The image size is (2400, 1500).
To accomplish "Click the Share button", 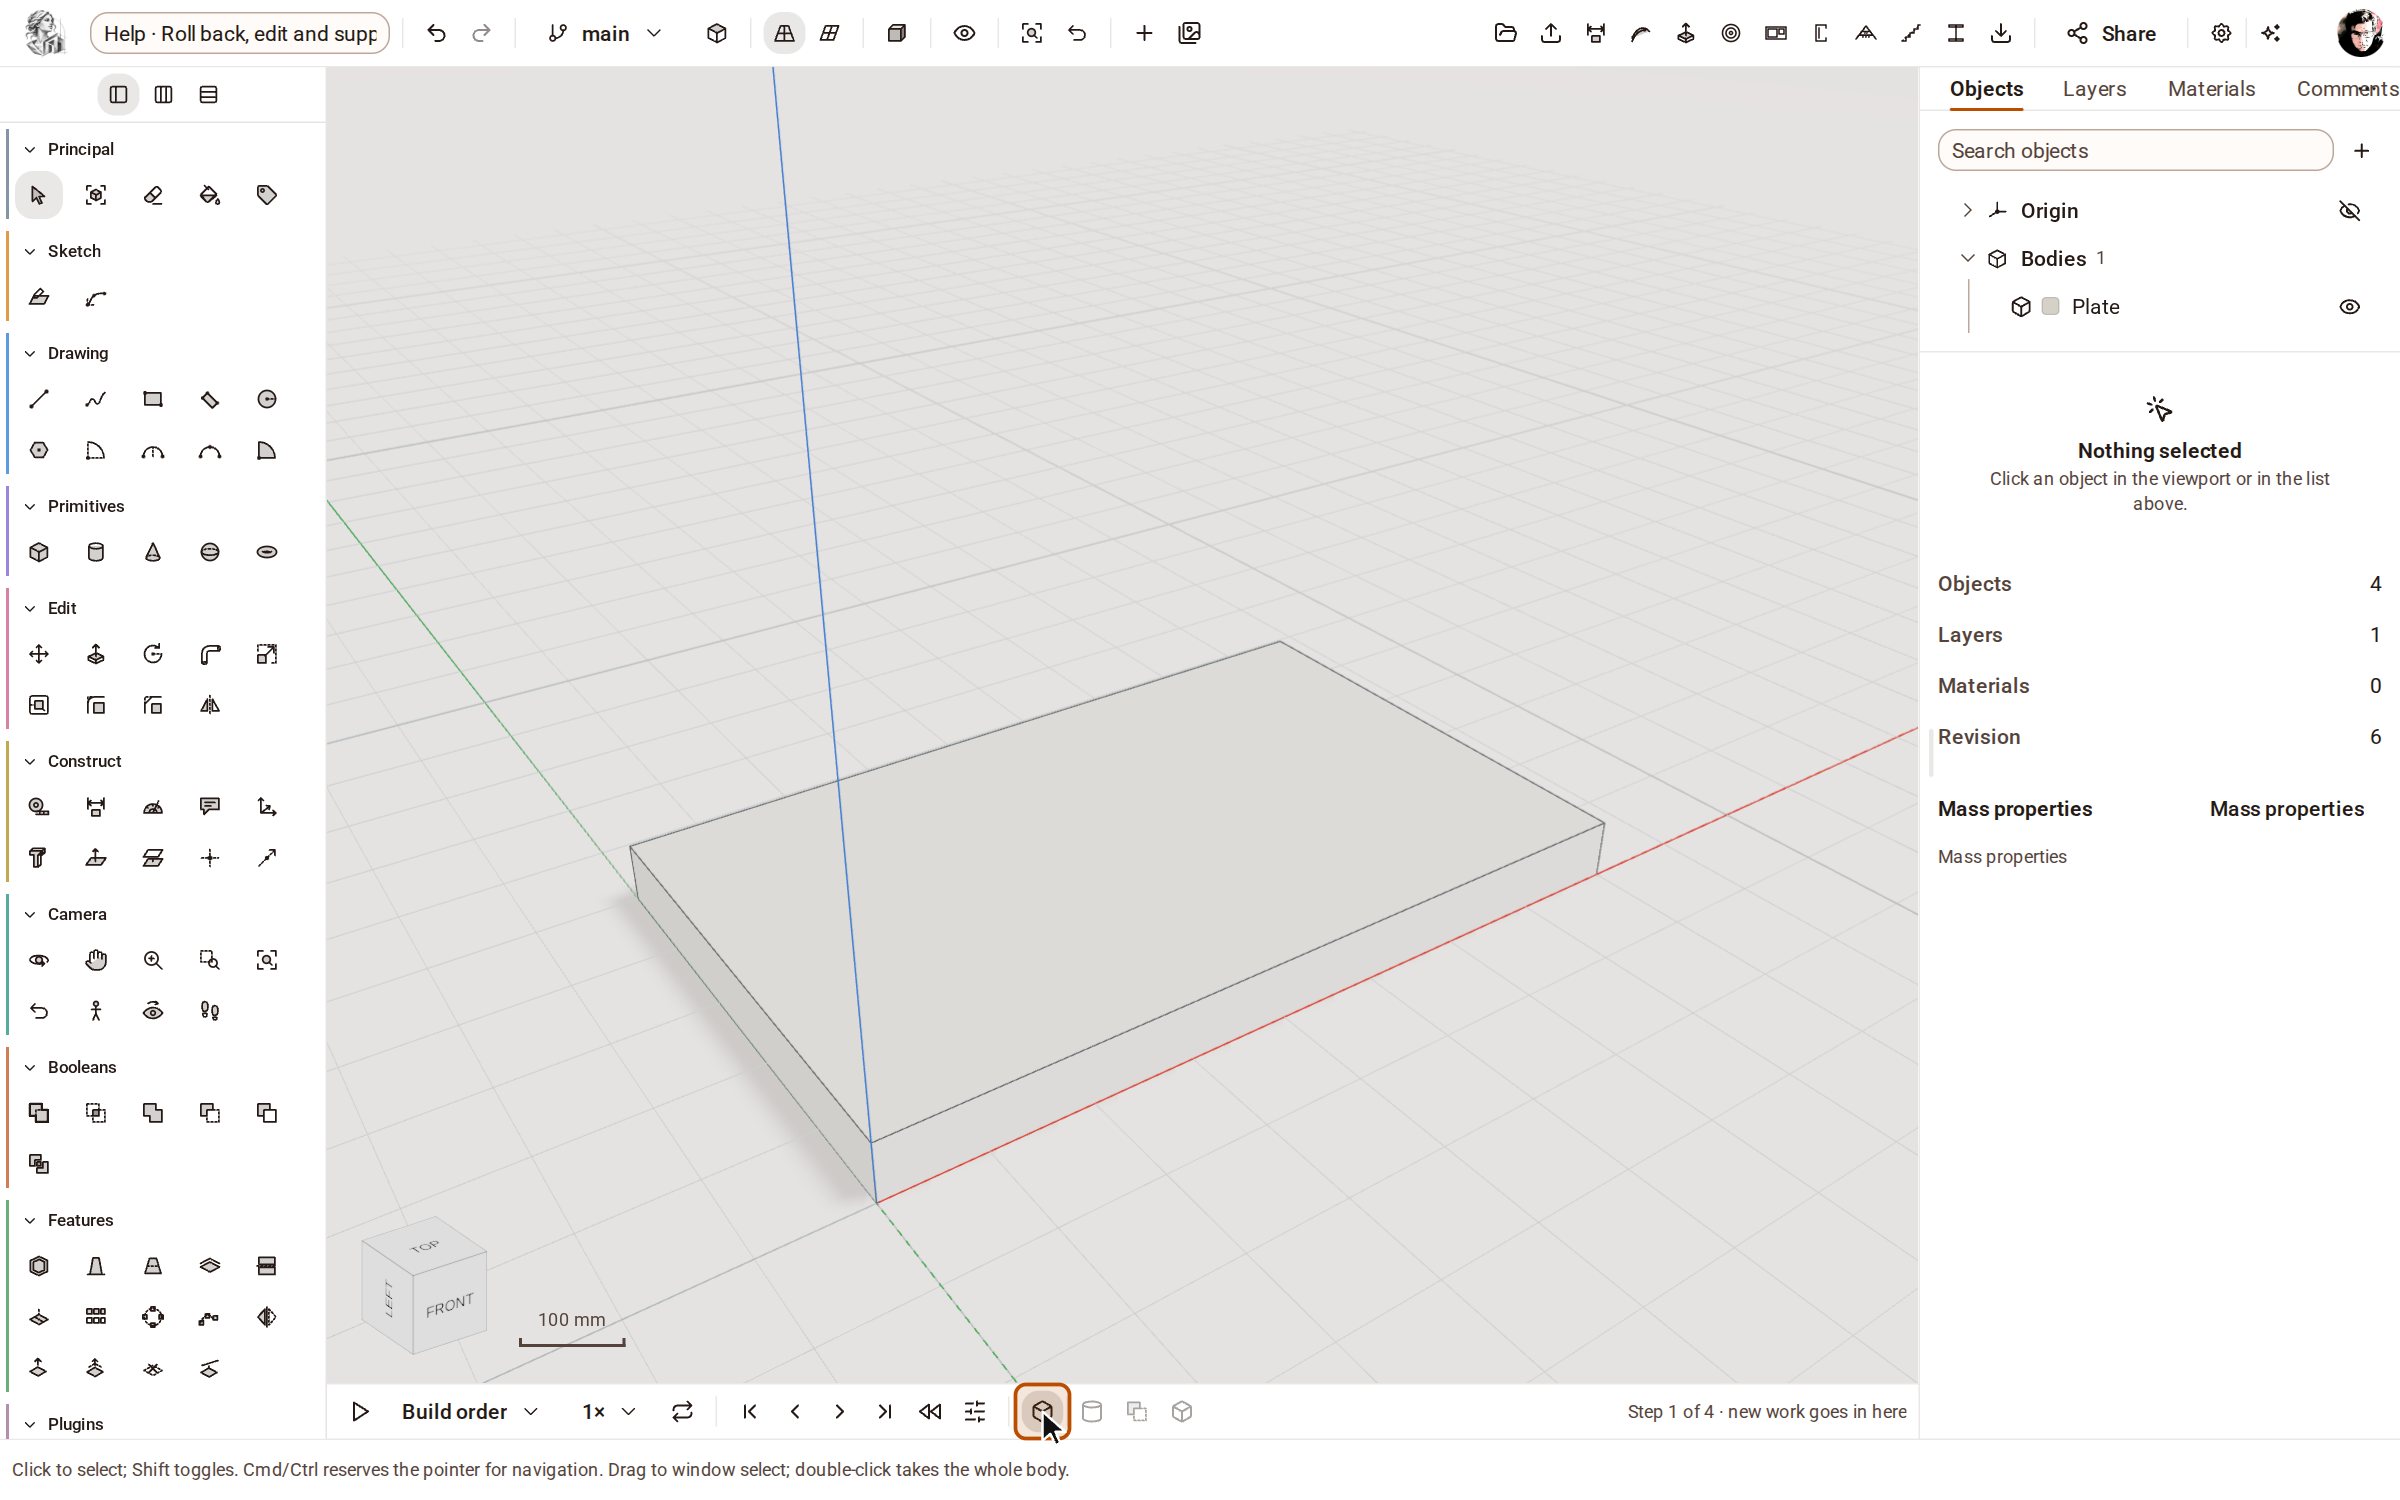I will pos(2111,33).
